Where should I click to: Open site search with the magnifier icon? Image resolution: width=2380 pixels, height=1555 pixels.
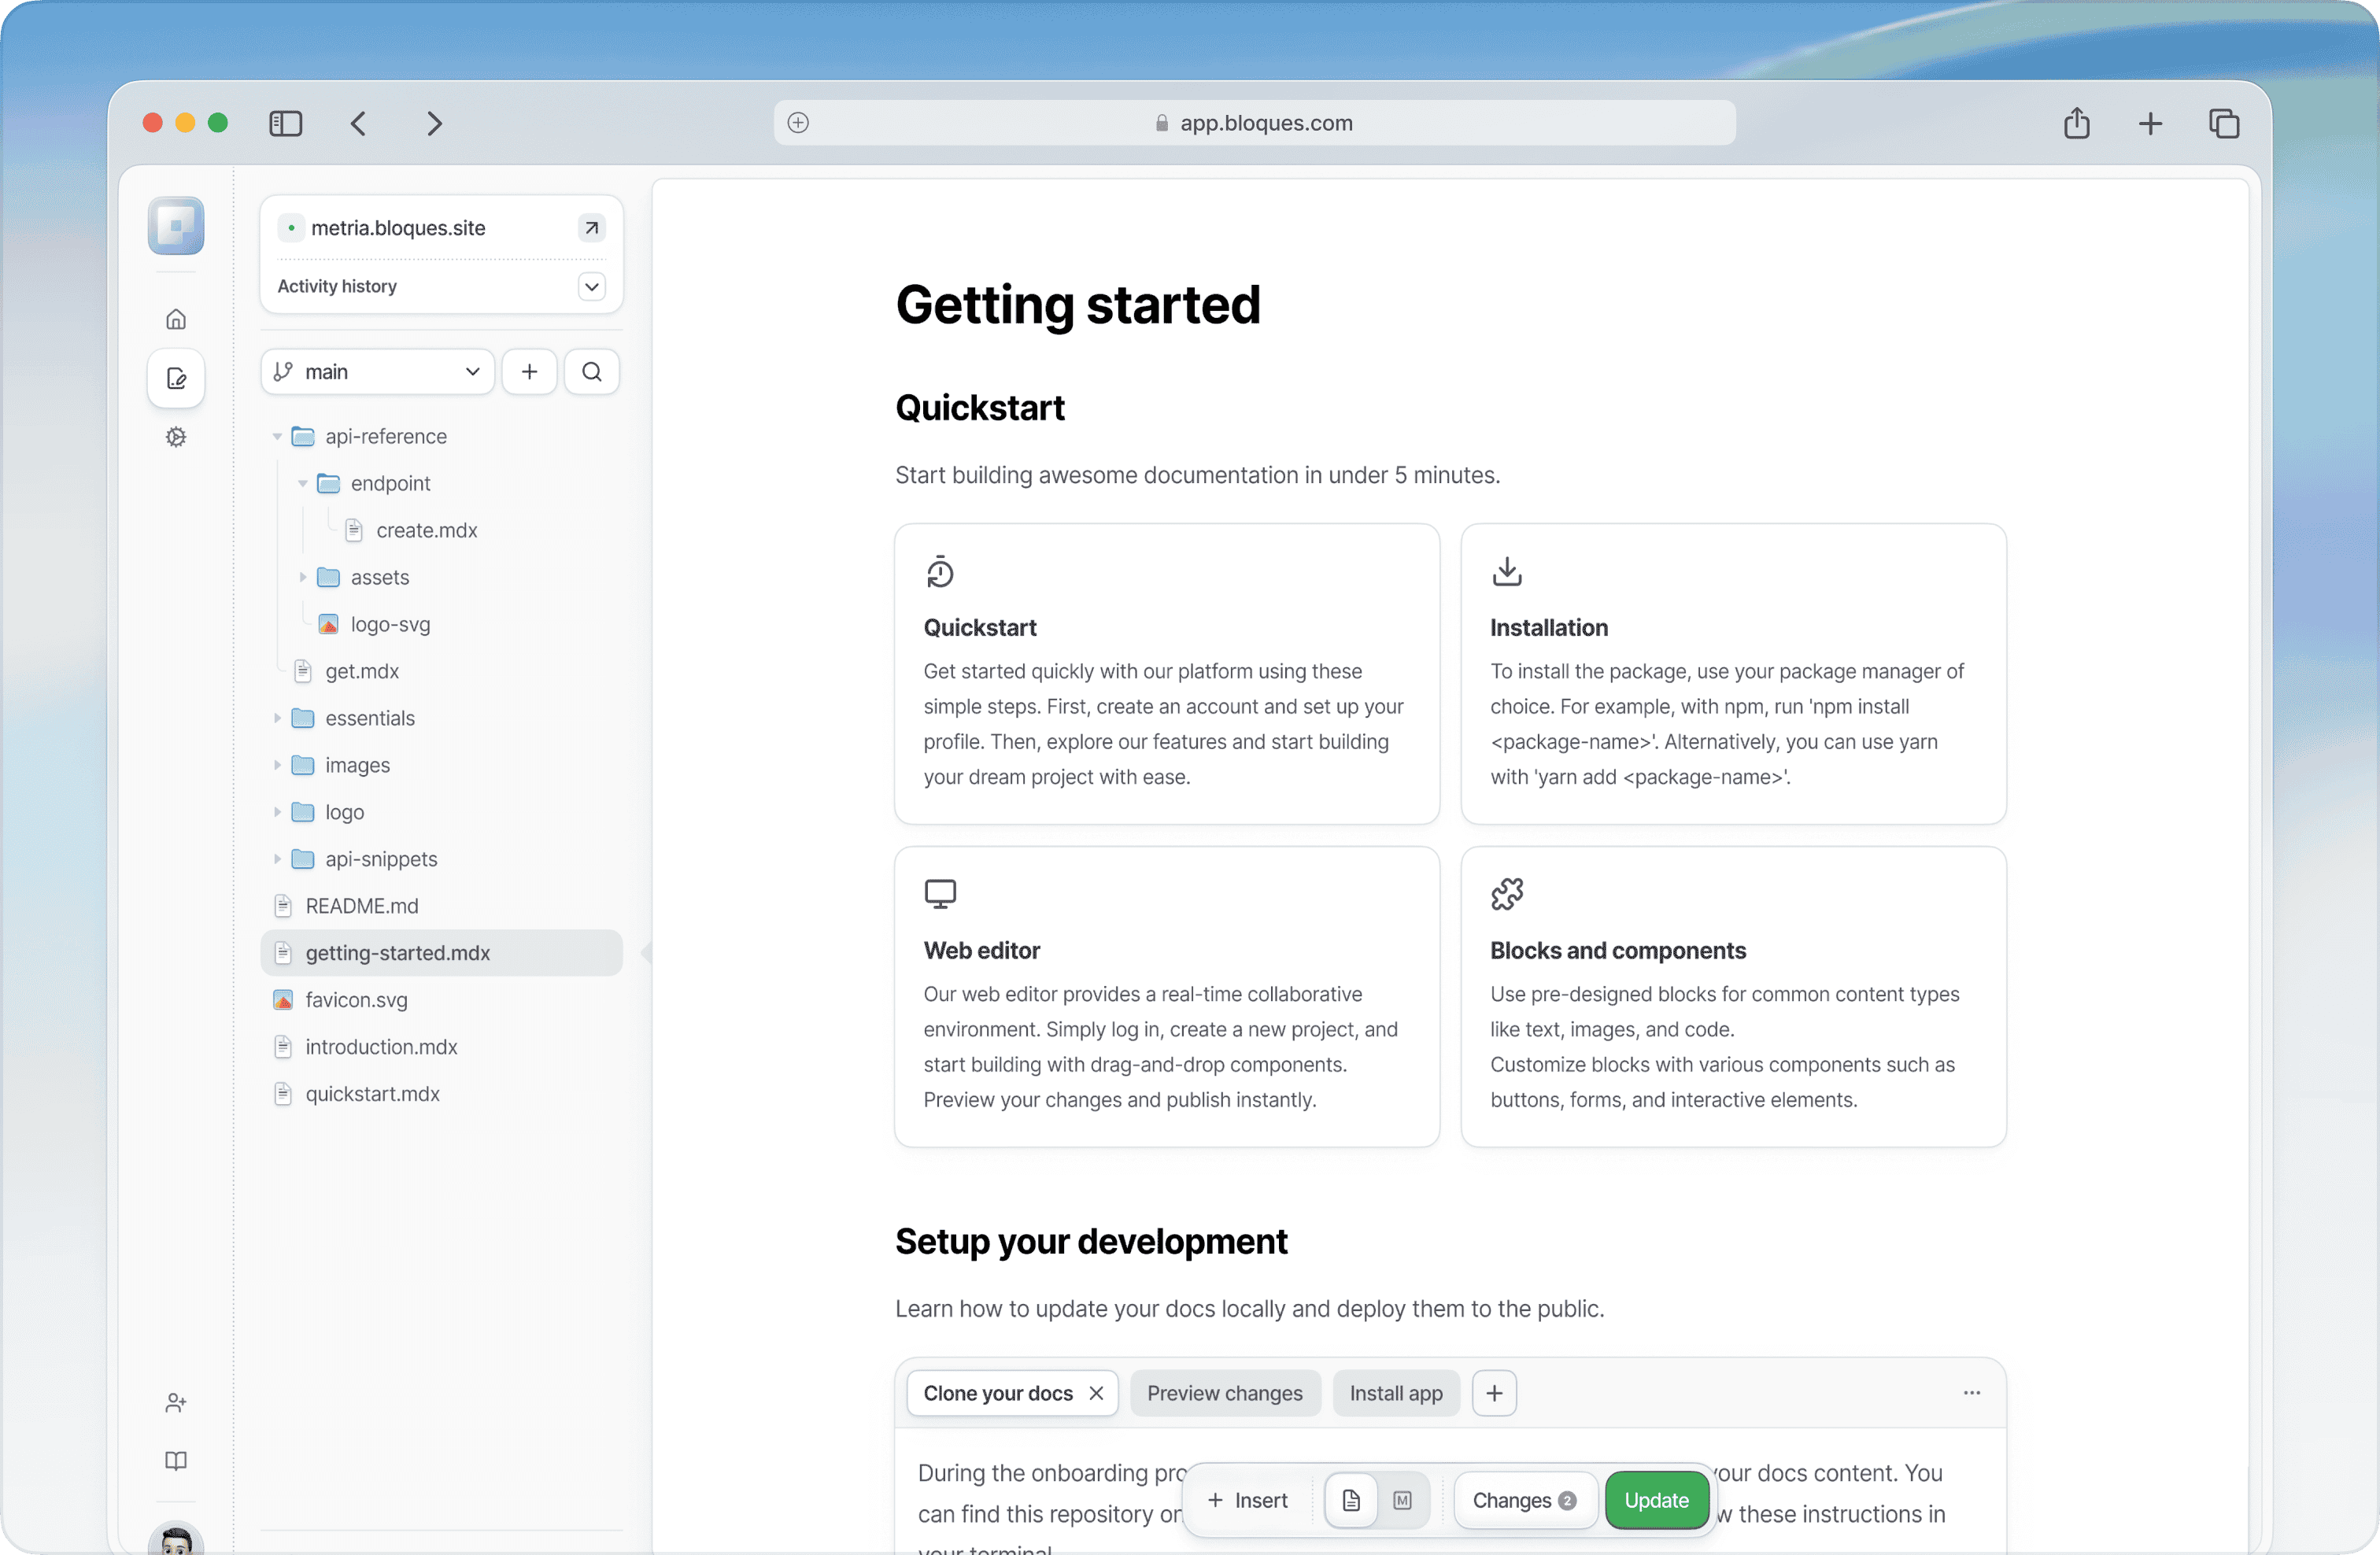[592, 371]
